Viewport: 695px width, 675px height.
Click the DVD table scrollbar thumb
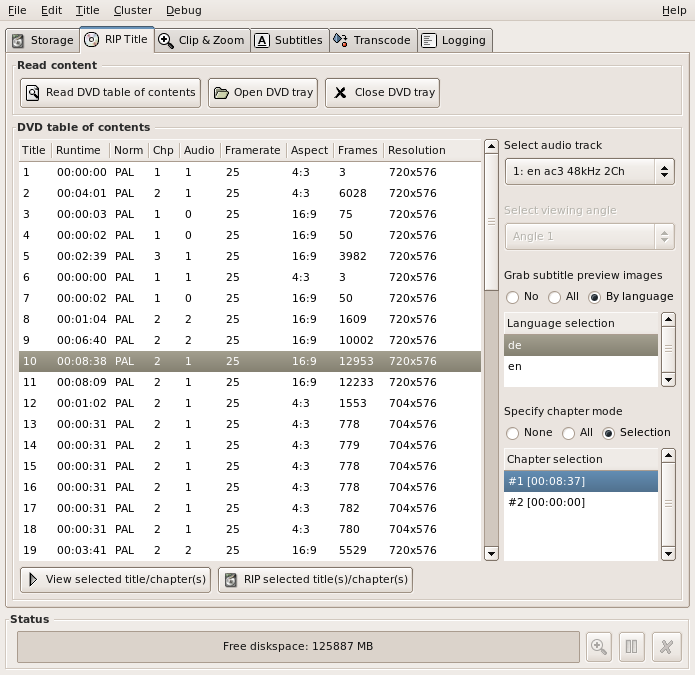(491, 222)
